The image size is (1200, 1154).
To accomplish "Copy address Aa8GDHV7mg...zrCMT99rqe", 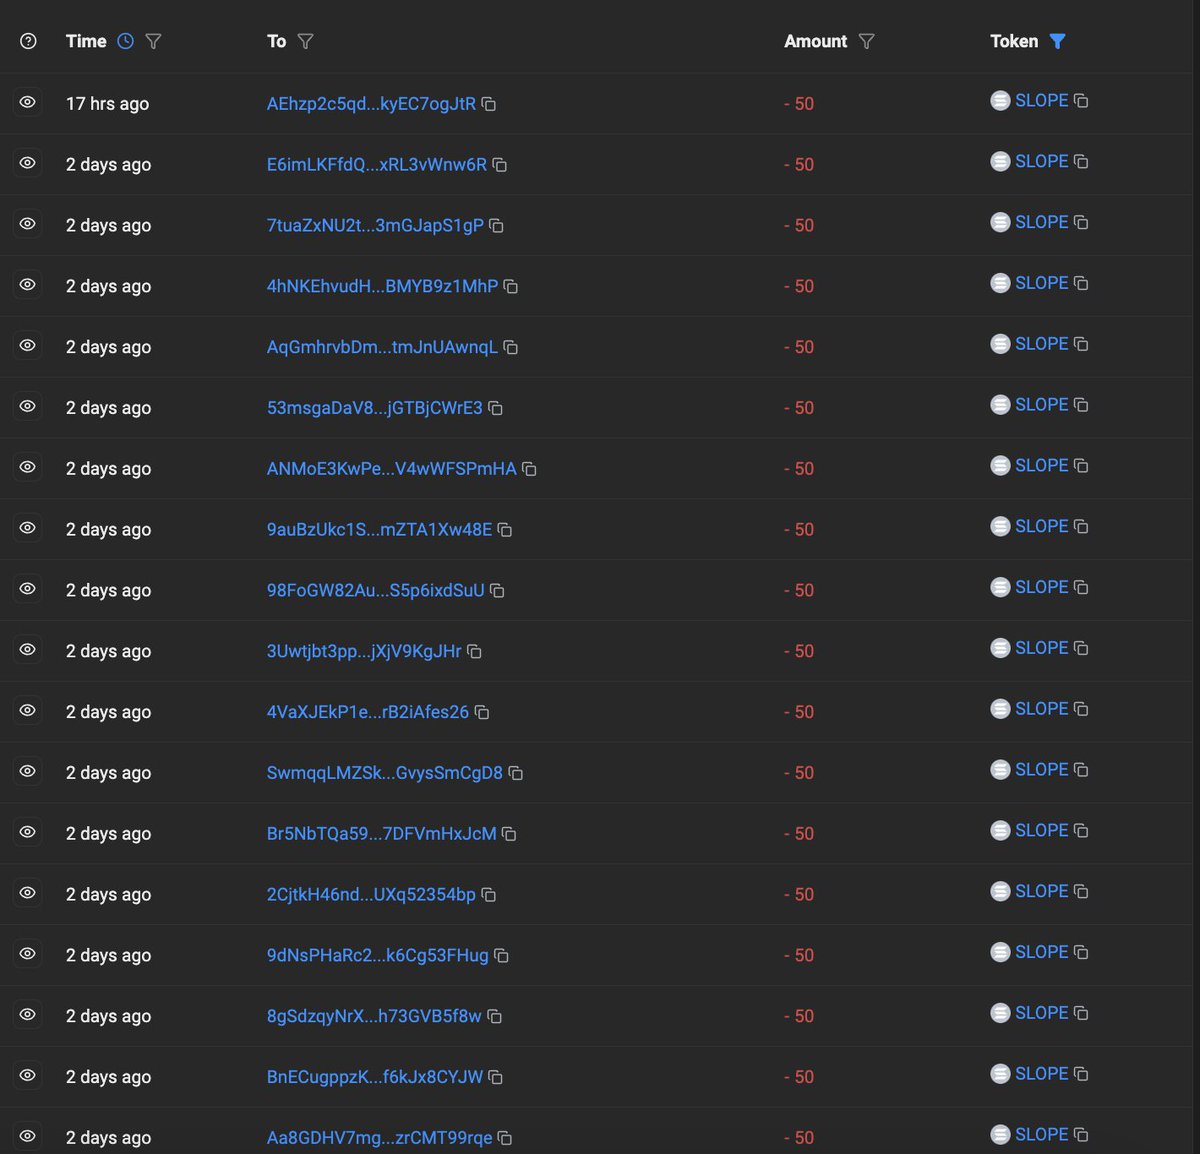I will pyautogui.click(x=506, y=1139).
